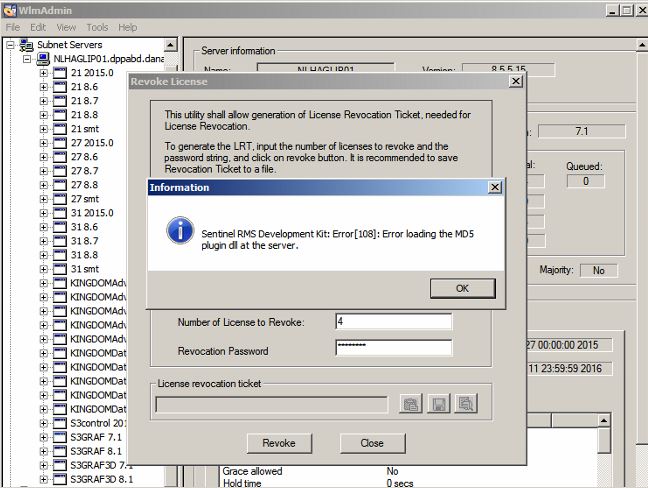Click the 21 8.8 feature window icon
The image size is (648, 488).
click(60, 115)
